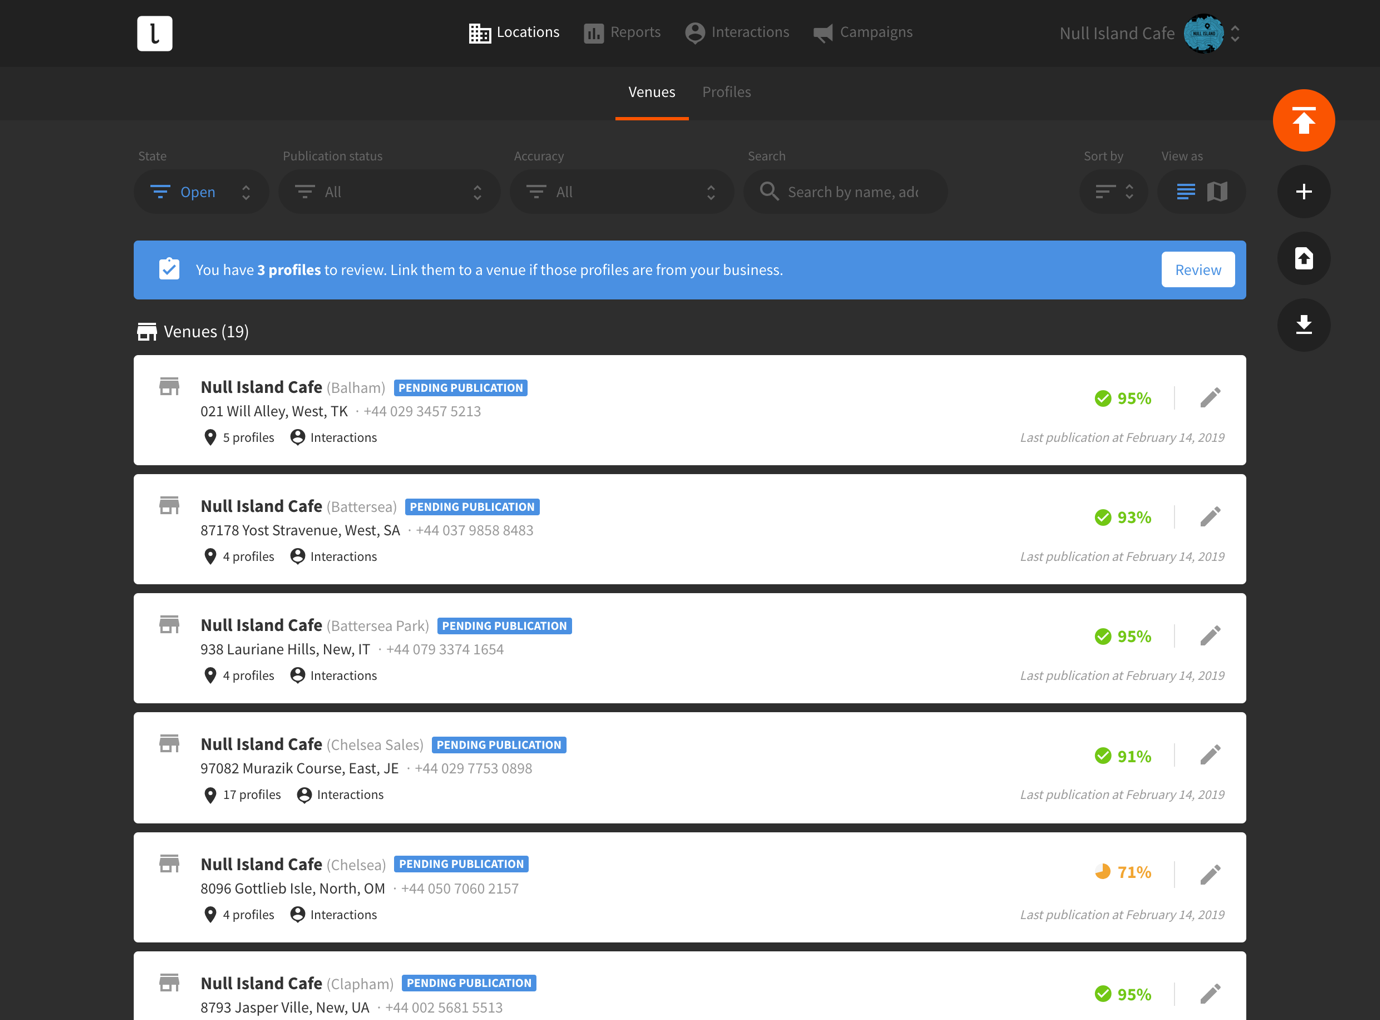
Task: Edit the Chelsea Sales venue pencil icon
Action: pos(1210,755)
